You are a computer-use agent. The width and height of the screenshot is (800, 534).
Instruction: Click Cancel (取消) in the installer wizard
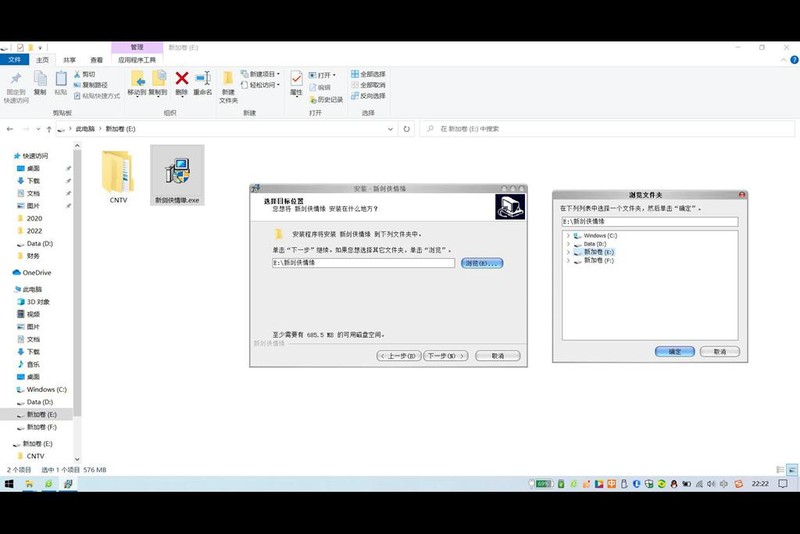pyautogui.click(x=498, y=356)
